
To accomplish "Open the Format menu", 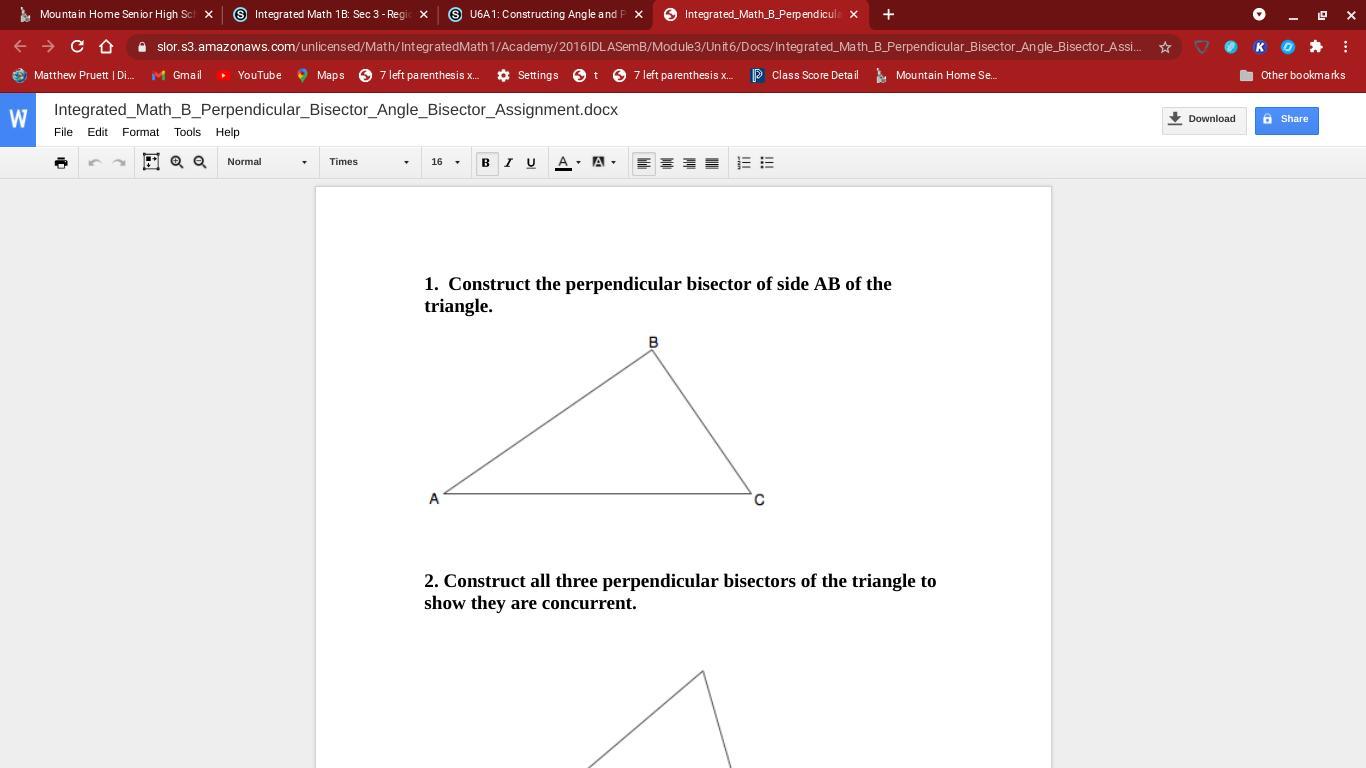I will pos(140,132).
